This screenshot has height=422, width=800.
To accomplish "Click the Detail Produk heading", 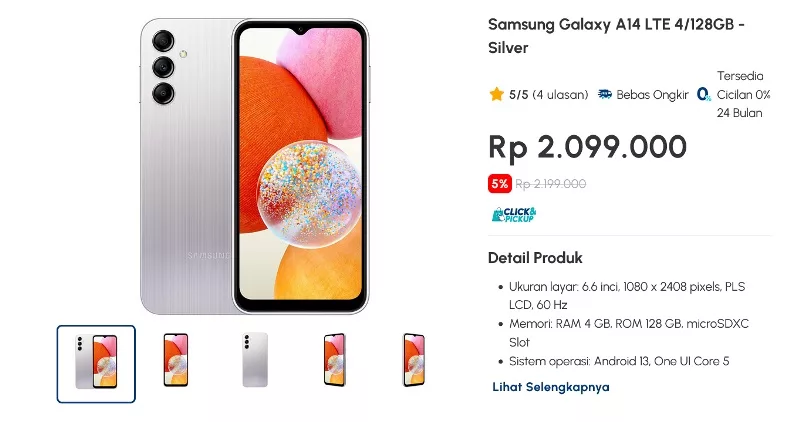I will (x=535, y=258).
